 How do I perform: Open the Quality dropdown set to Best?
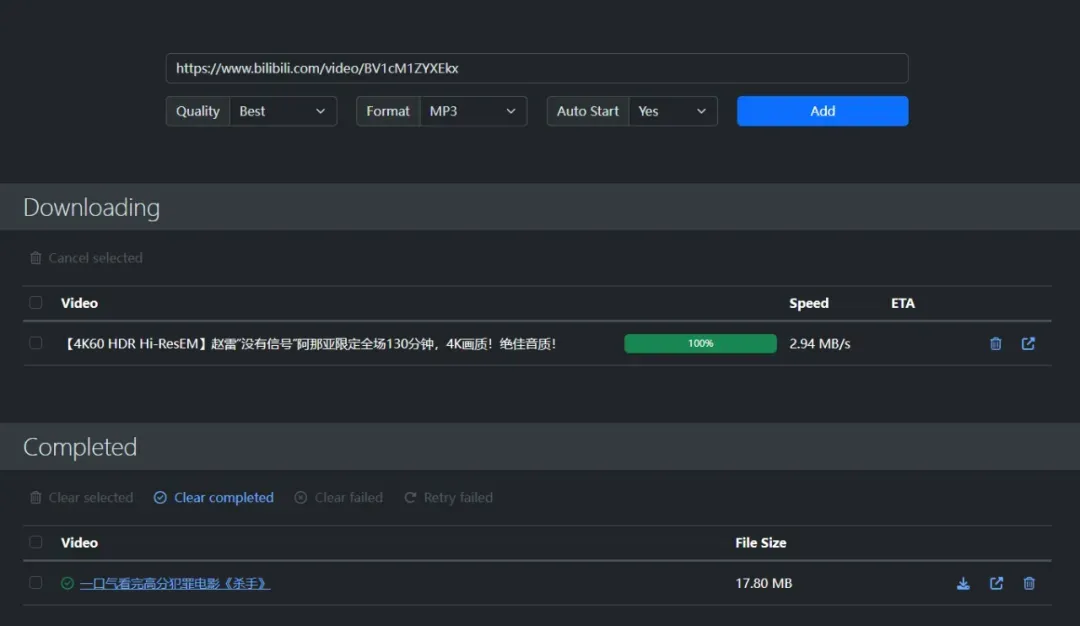click(283, 111)
